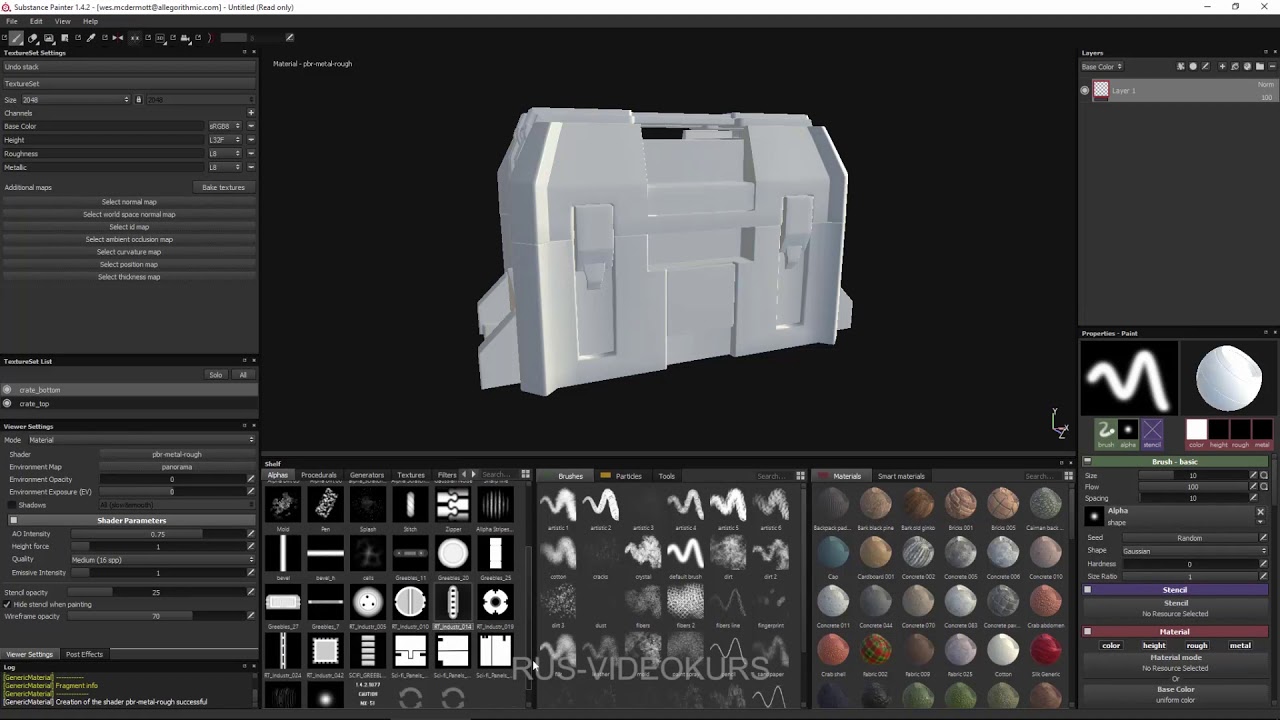The width and height of the screenshot is (1280, 720).
Task: Click the Bake textures button
Action: point(223,187)
